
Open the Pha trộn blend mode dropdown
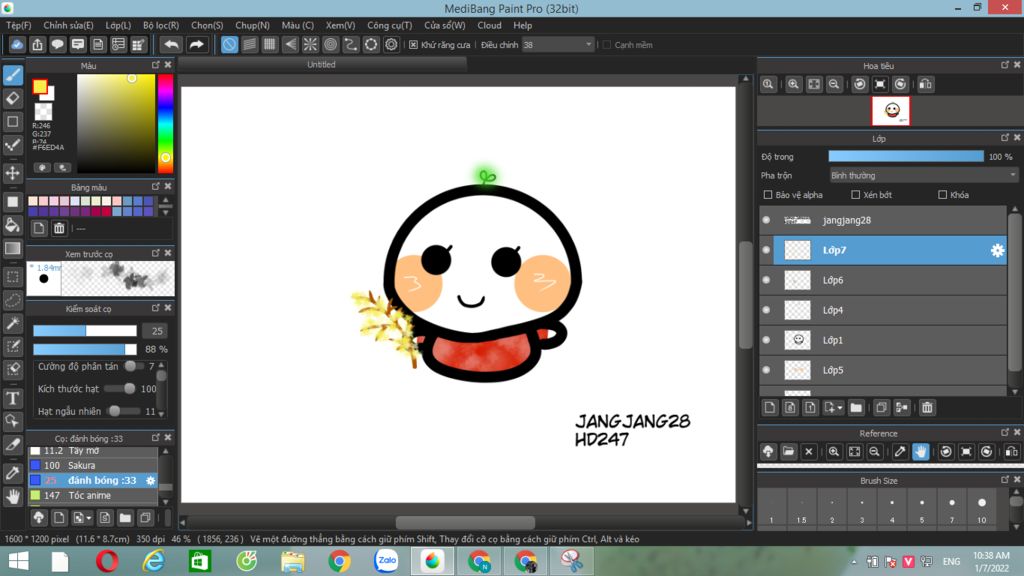pos(923,175)
